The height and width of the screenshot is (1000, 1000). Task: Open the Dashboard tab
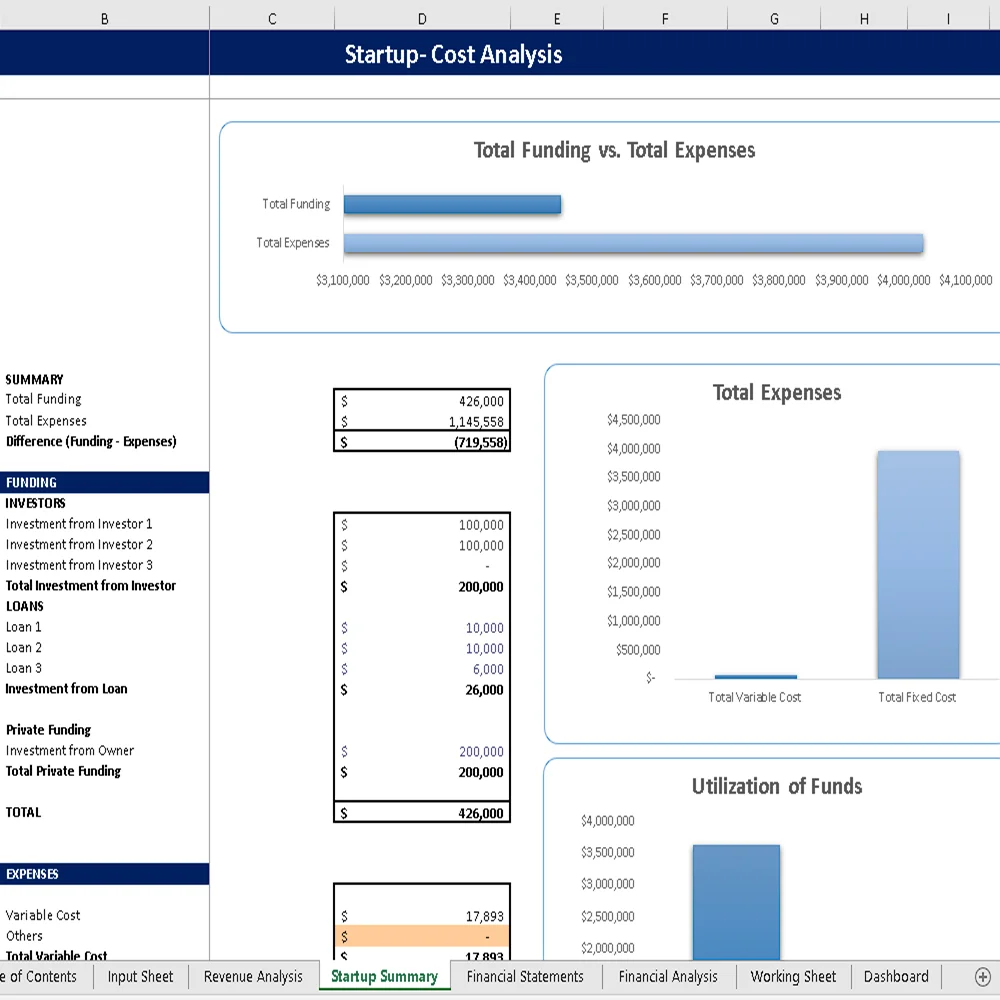pyautogui.click(x=895, y=977)
